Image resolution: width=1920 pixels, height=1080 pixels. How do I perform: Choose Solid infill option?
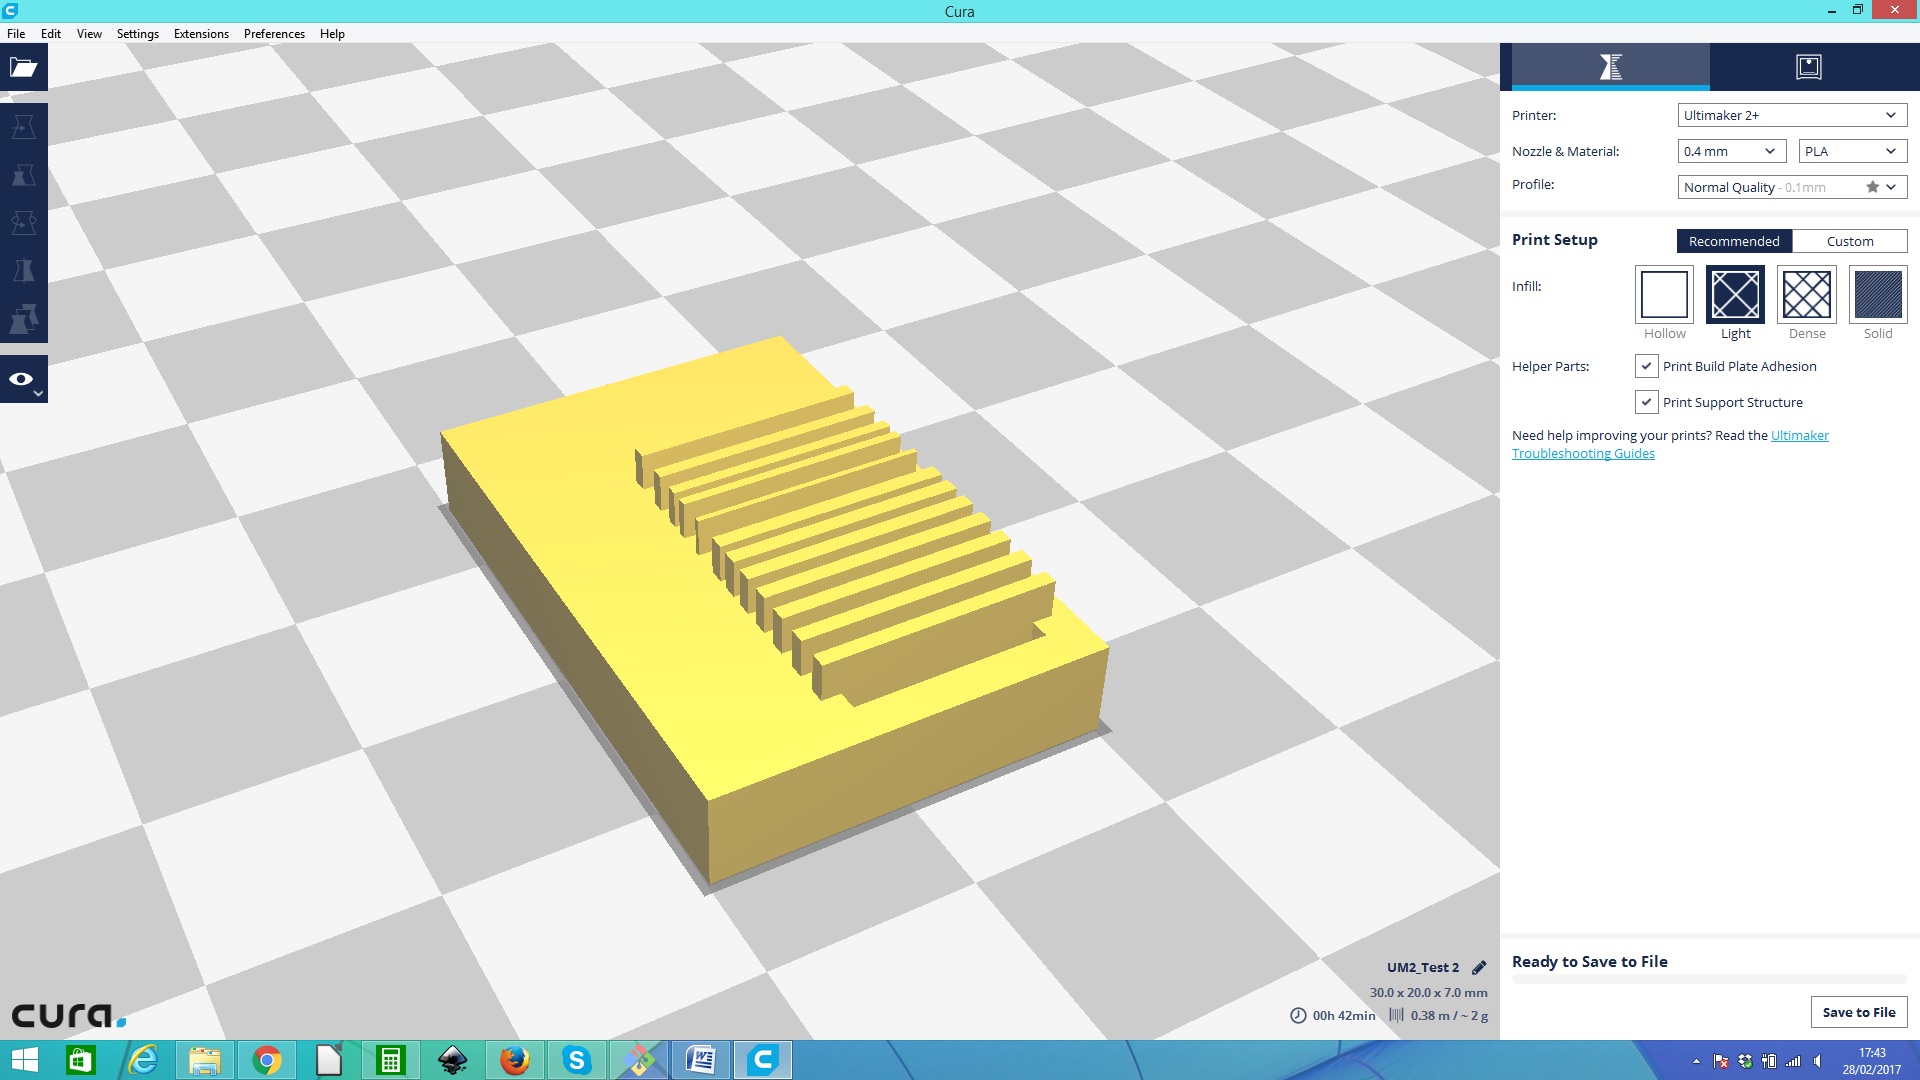1878,294
